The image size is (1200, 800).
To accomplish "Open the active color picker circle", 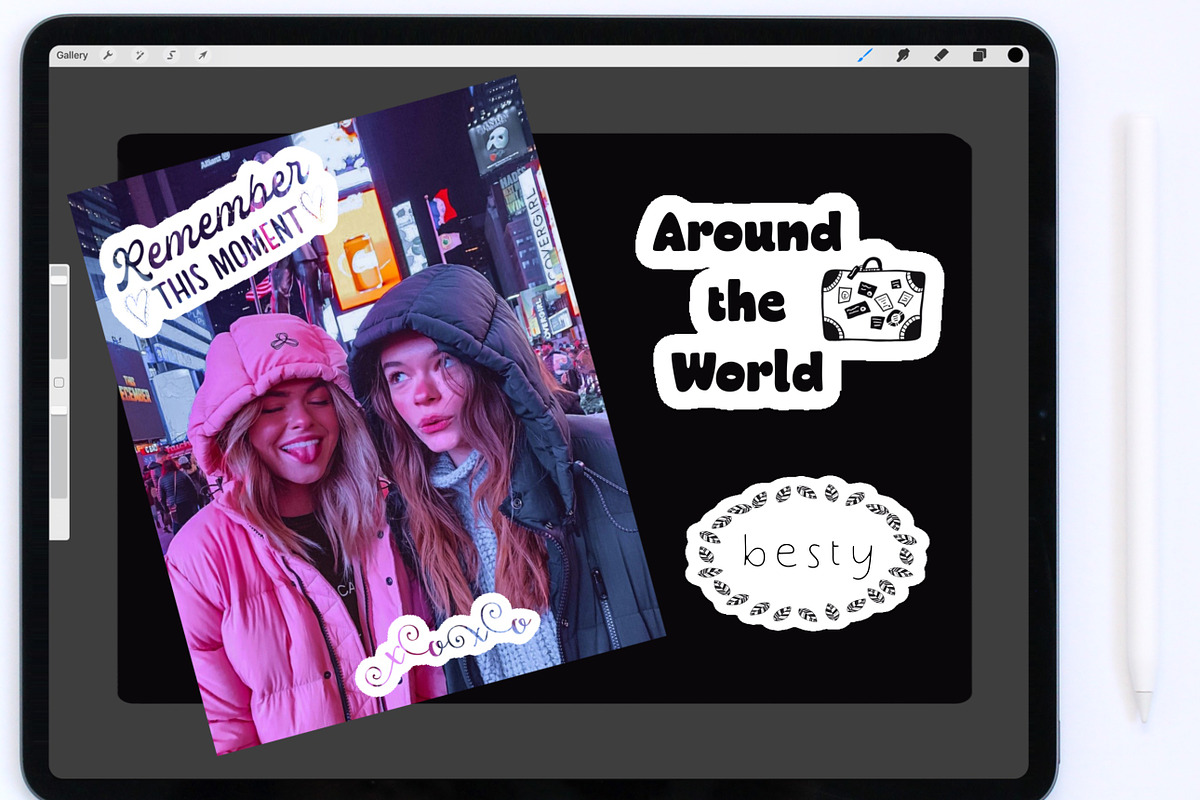I will point(1015,56).
